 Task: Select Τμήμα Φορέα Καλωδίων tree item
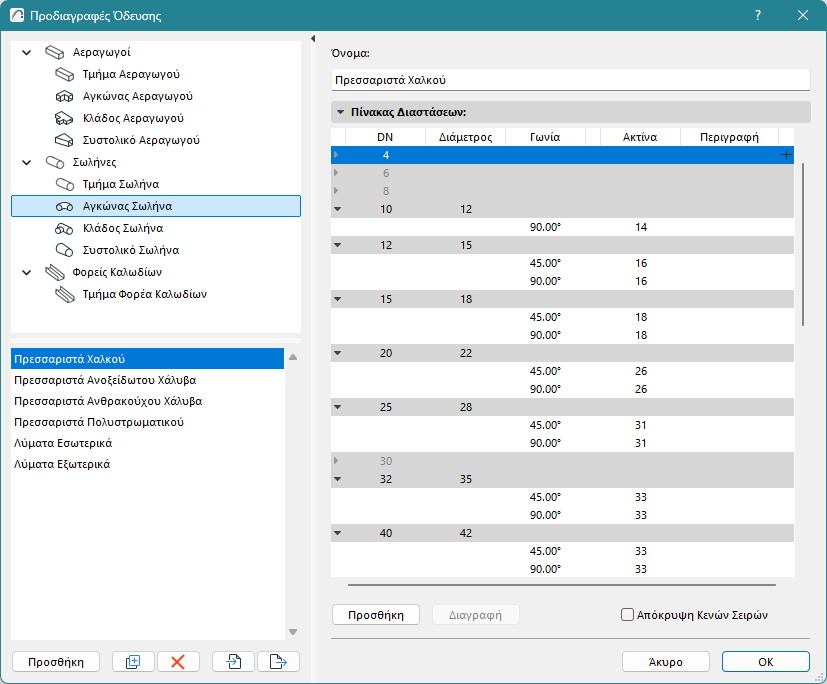coord(144,294)
